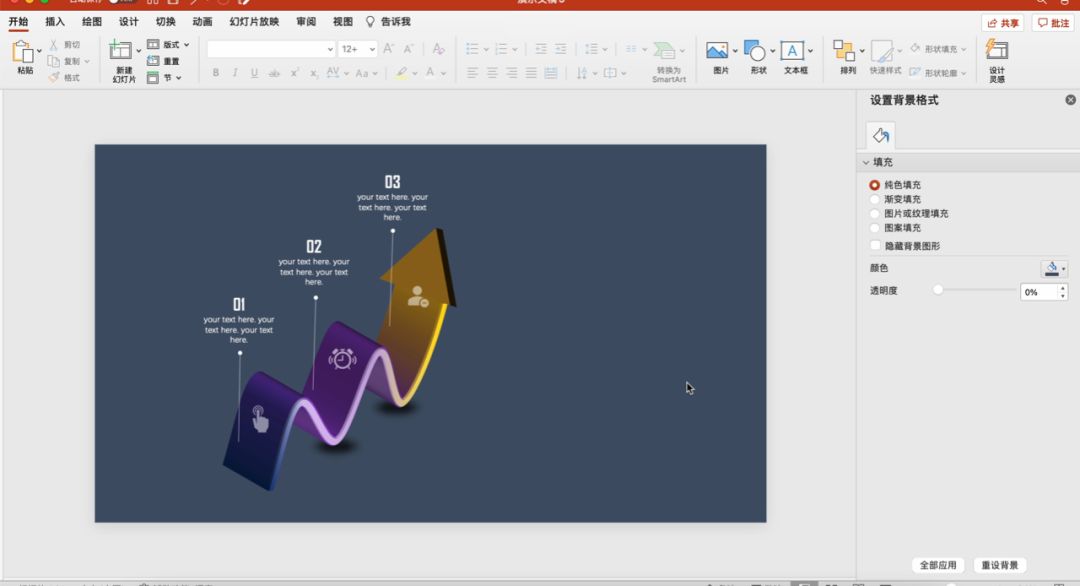Click the Format painter (格式) brush icon

coord(54,78)
